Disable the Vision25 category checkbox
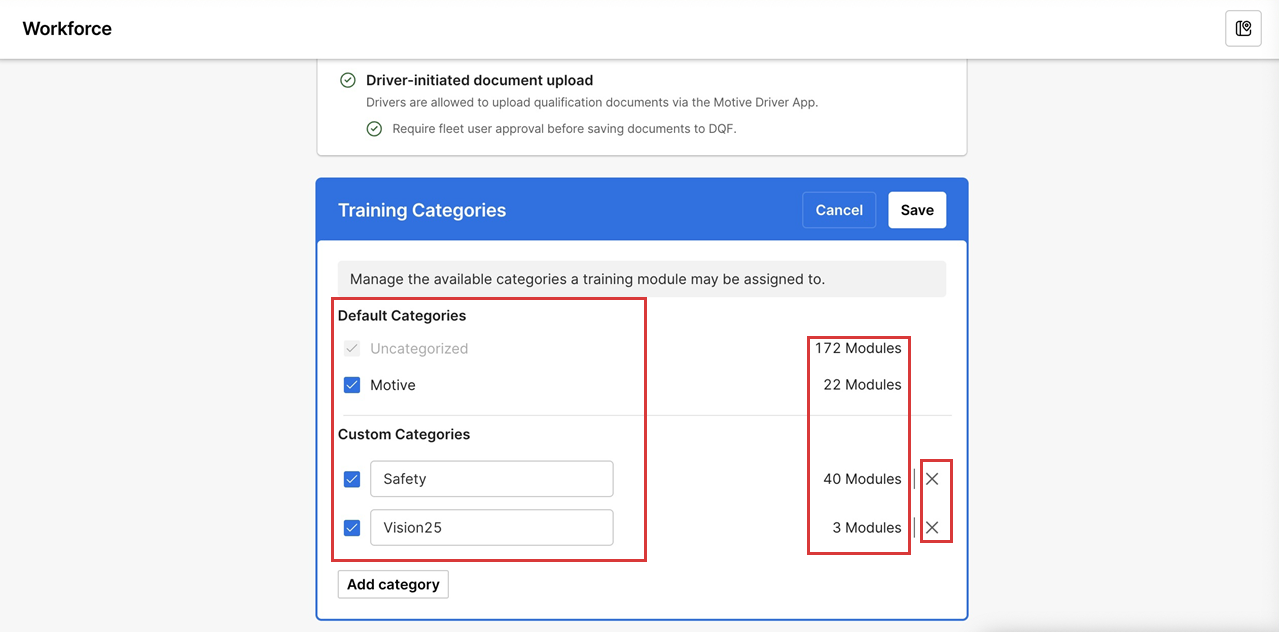 (352, 528)
